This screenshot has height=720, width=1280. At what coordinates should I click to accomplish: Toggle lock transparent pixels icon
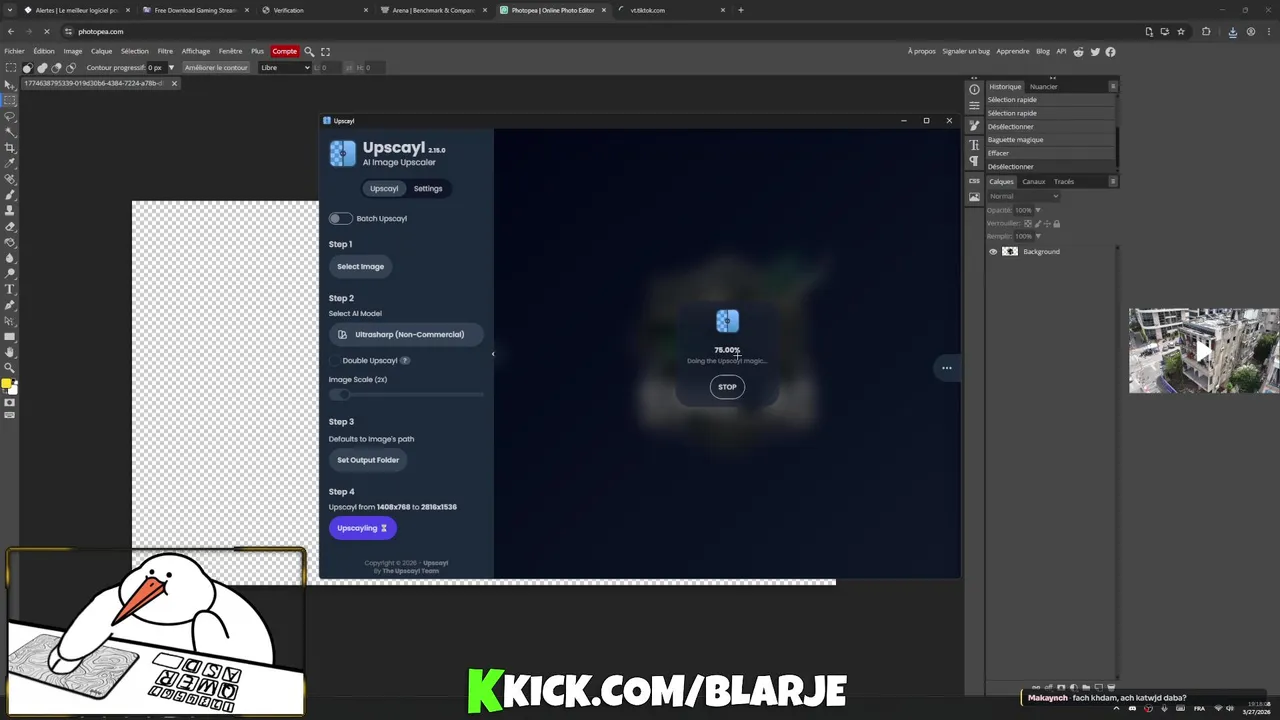pyautogui.click(x=1028, y=223)
